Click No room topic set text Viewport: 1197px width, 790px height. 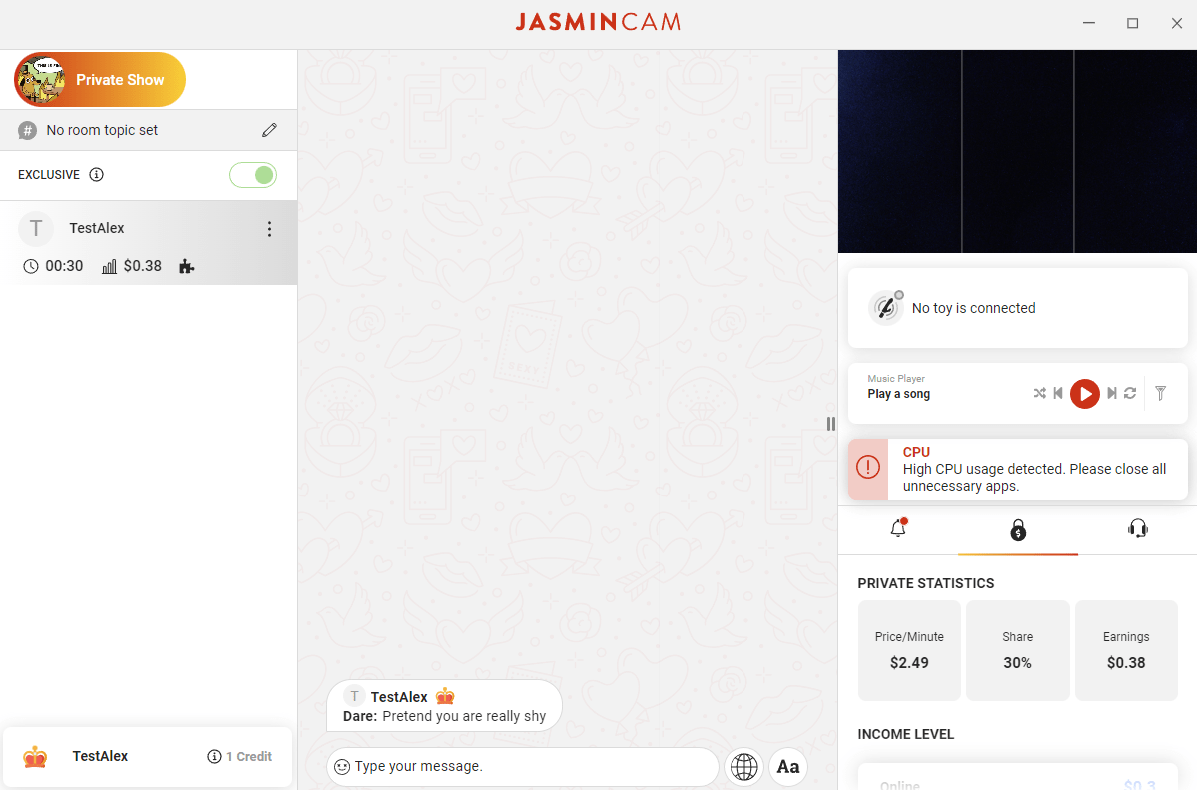pos(102,131)
